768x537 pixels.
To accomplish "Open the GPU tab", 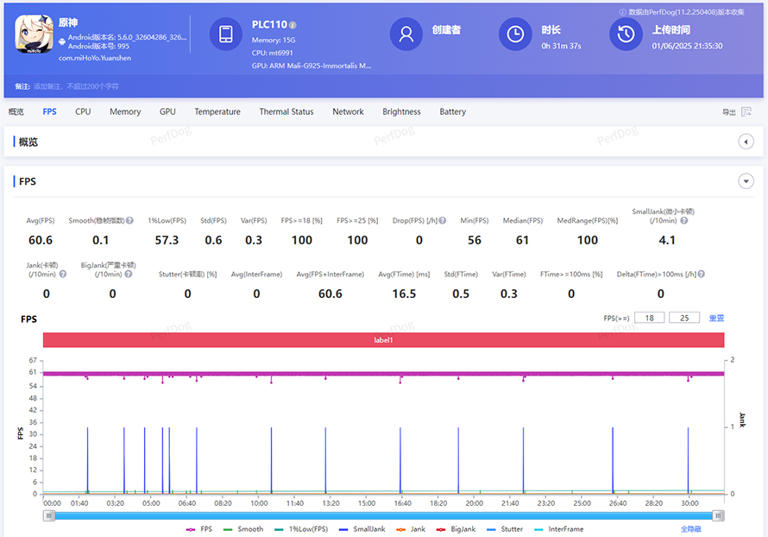I will [167, 112].
